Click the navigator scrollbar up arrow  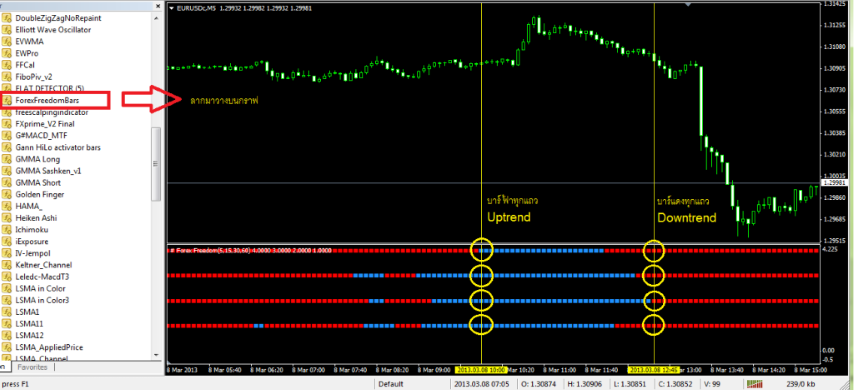(x=156, y=6)
